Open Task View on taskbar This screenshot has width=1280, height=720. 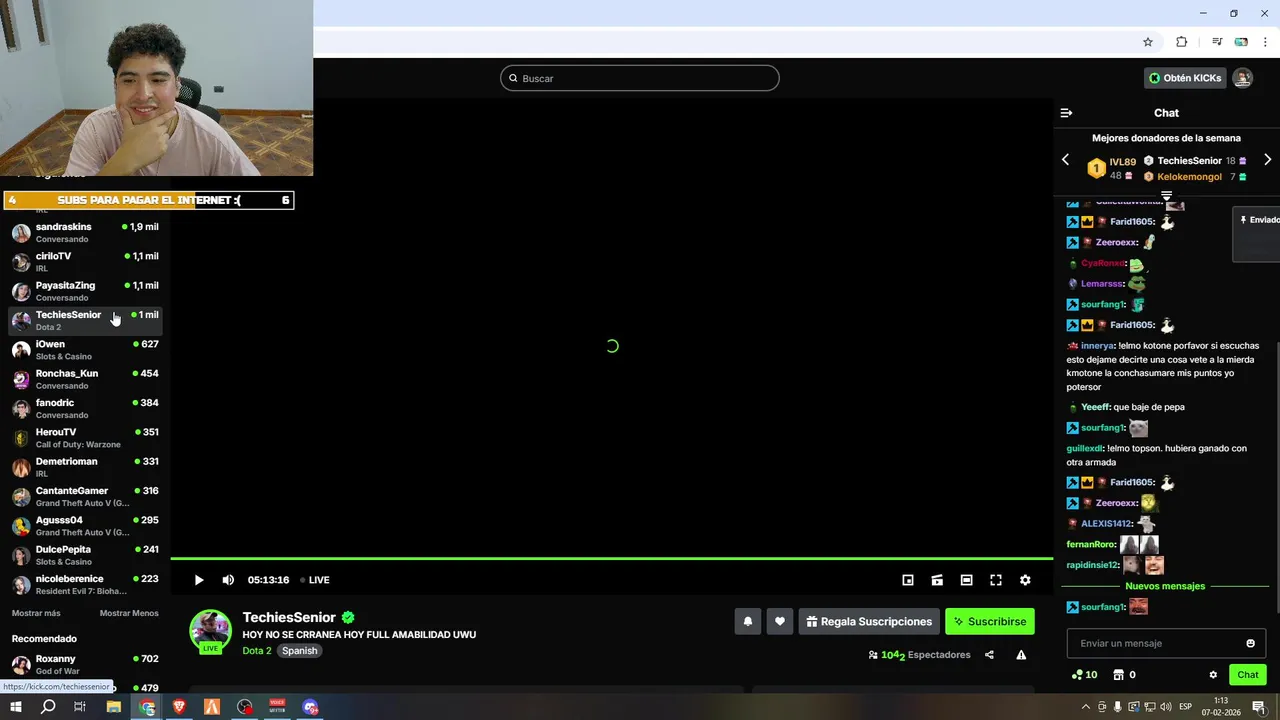tap(80, 707)
